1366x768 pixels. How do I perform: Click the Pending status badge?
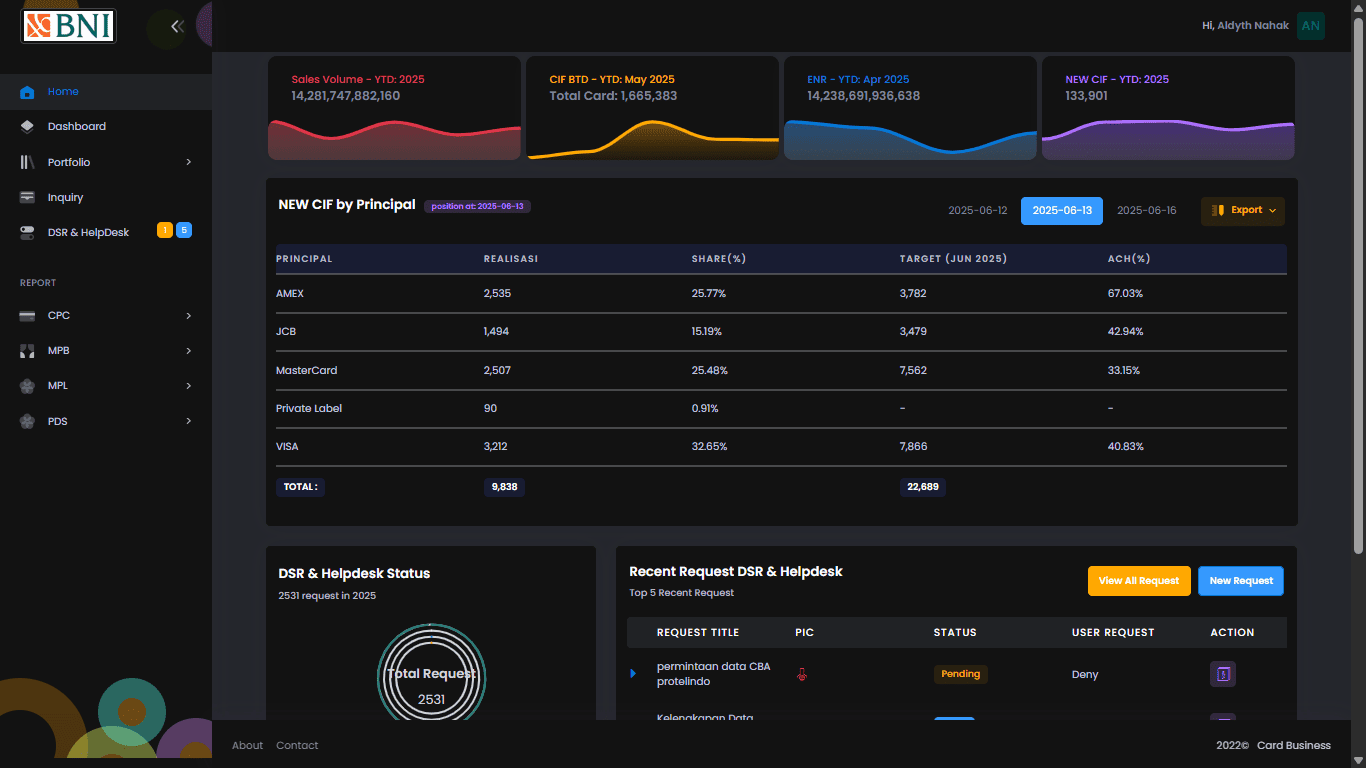click(x=961, y=674)
